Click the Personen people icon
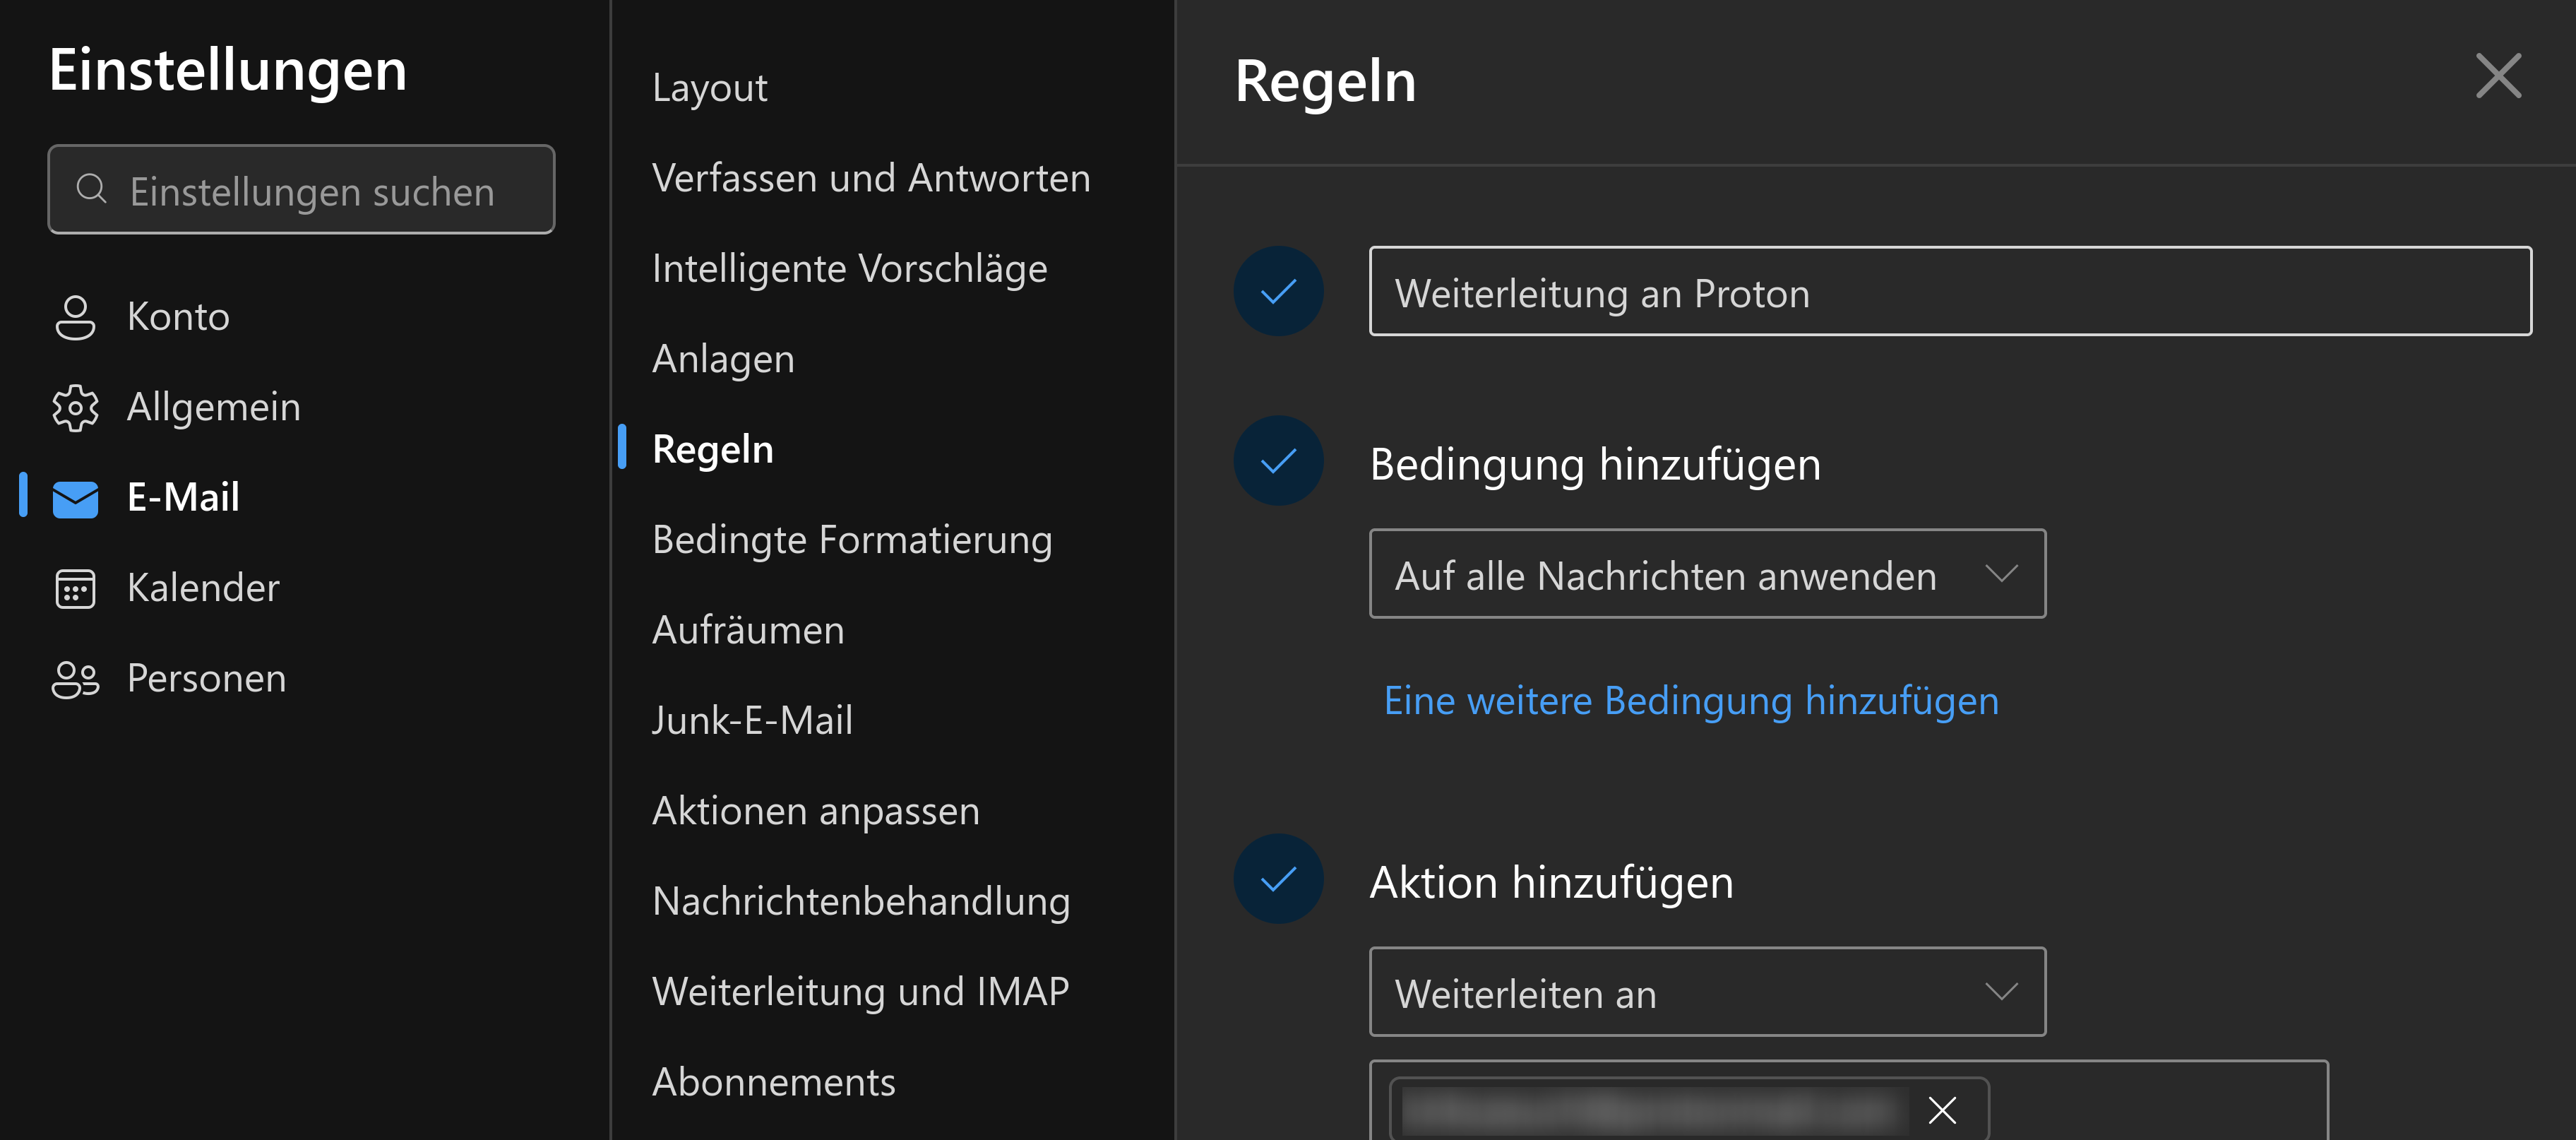The image size is (2576, 1140). (75, 679)
